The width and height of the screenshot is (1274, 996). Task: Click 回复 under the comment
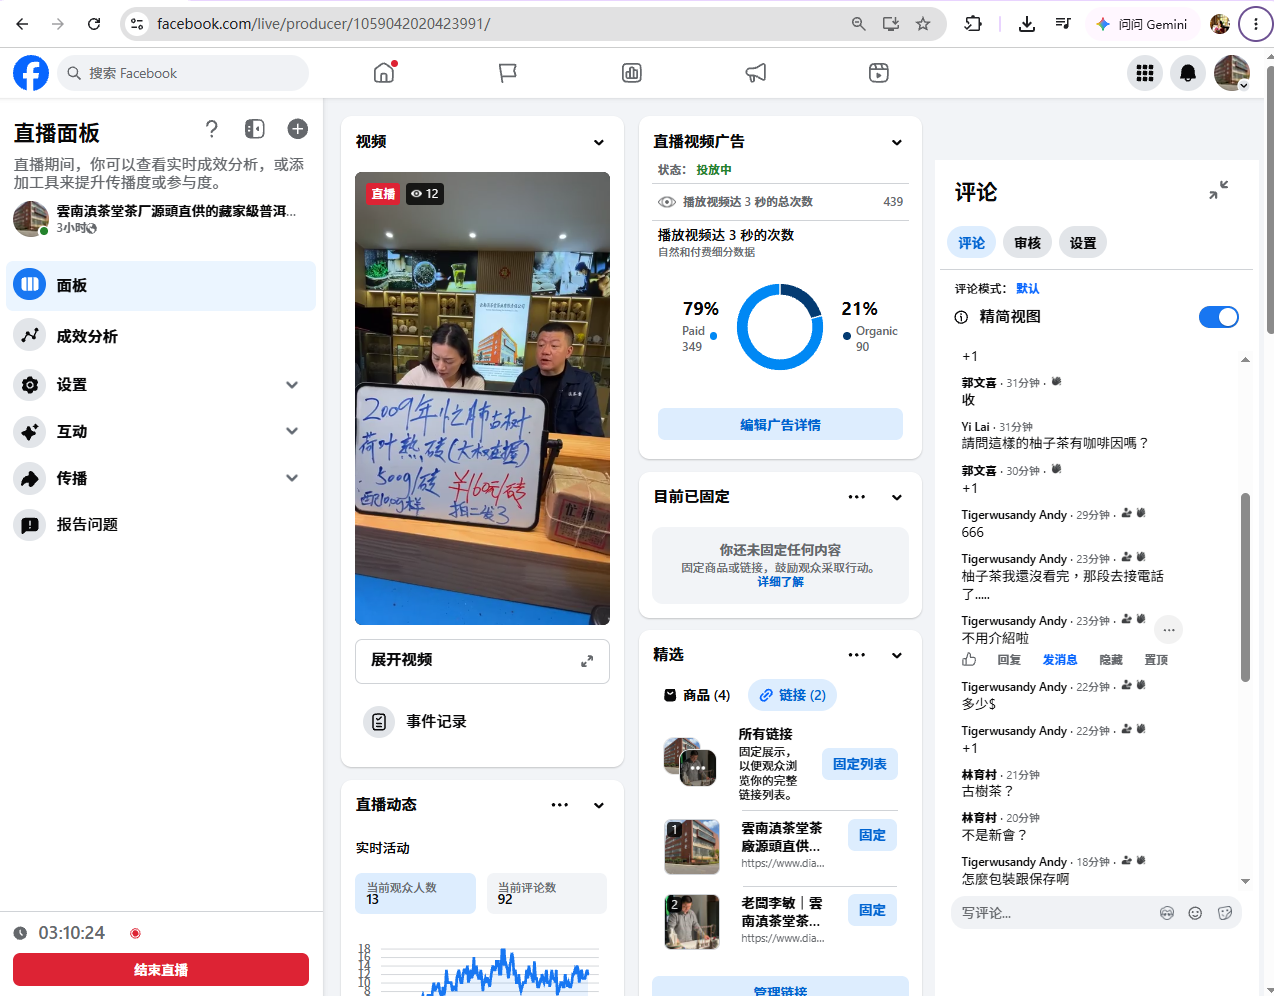click(x=1009, y=660)
